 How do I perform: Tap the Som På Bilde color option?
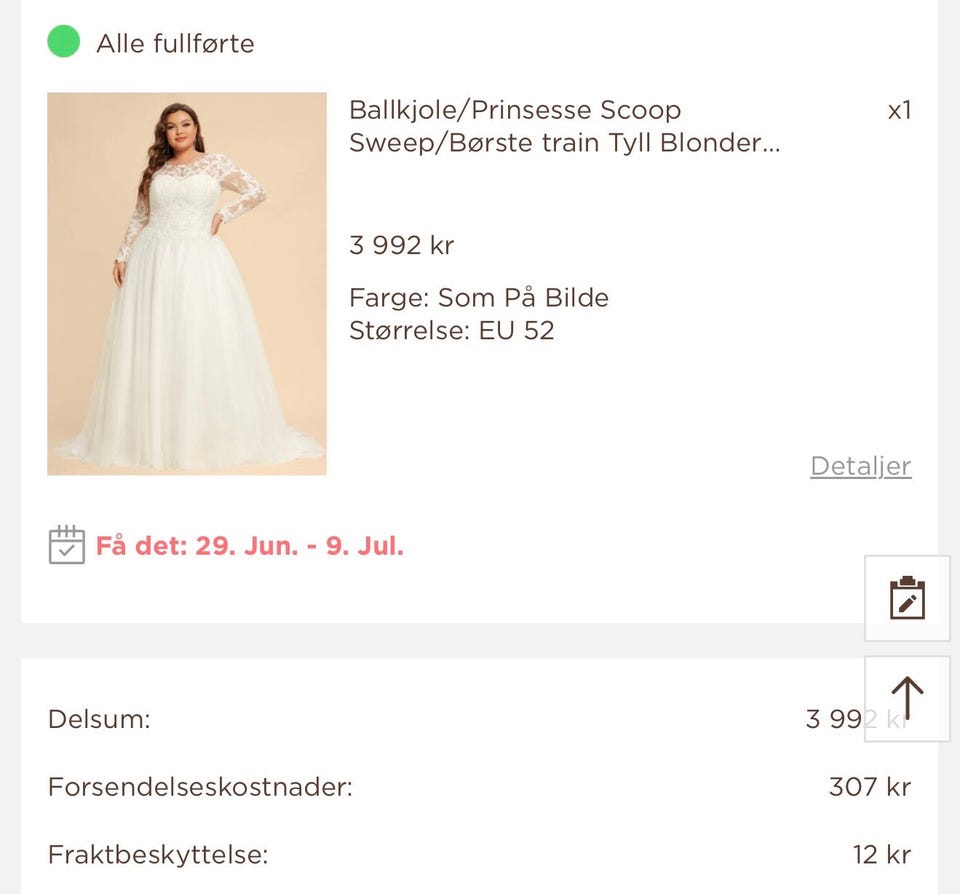478,297
